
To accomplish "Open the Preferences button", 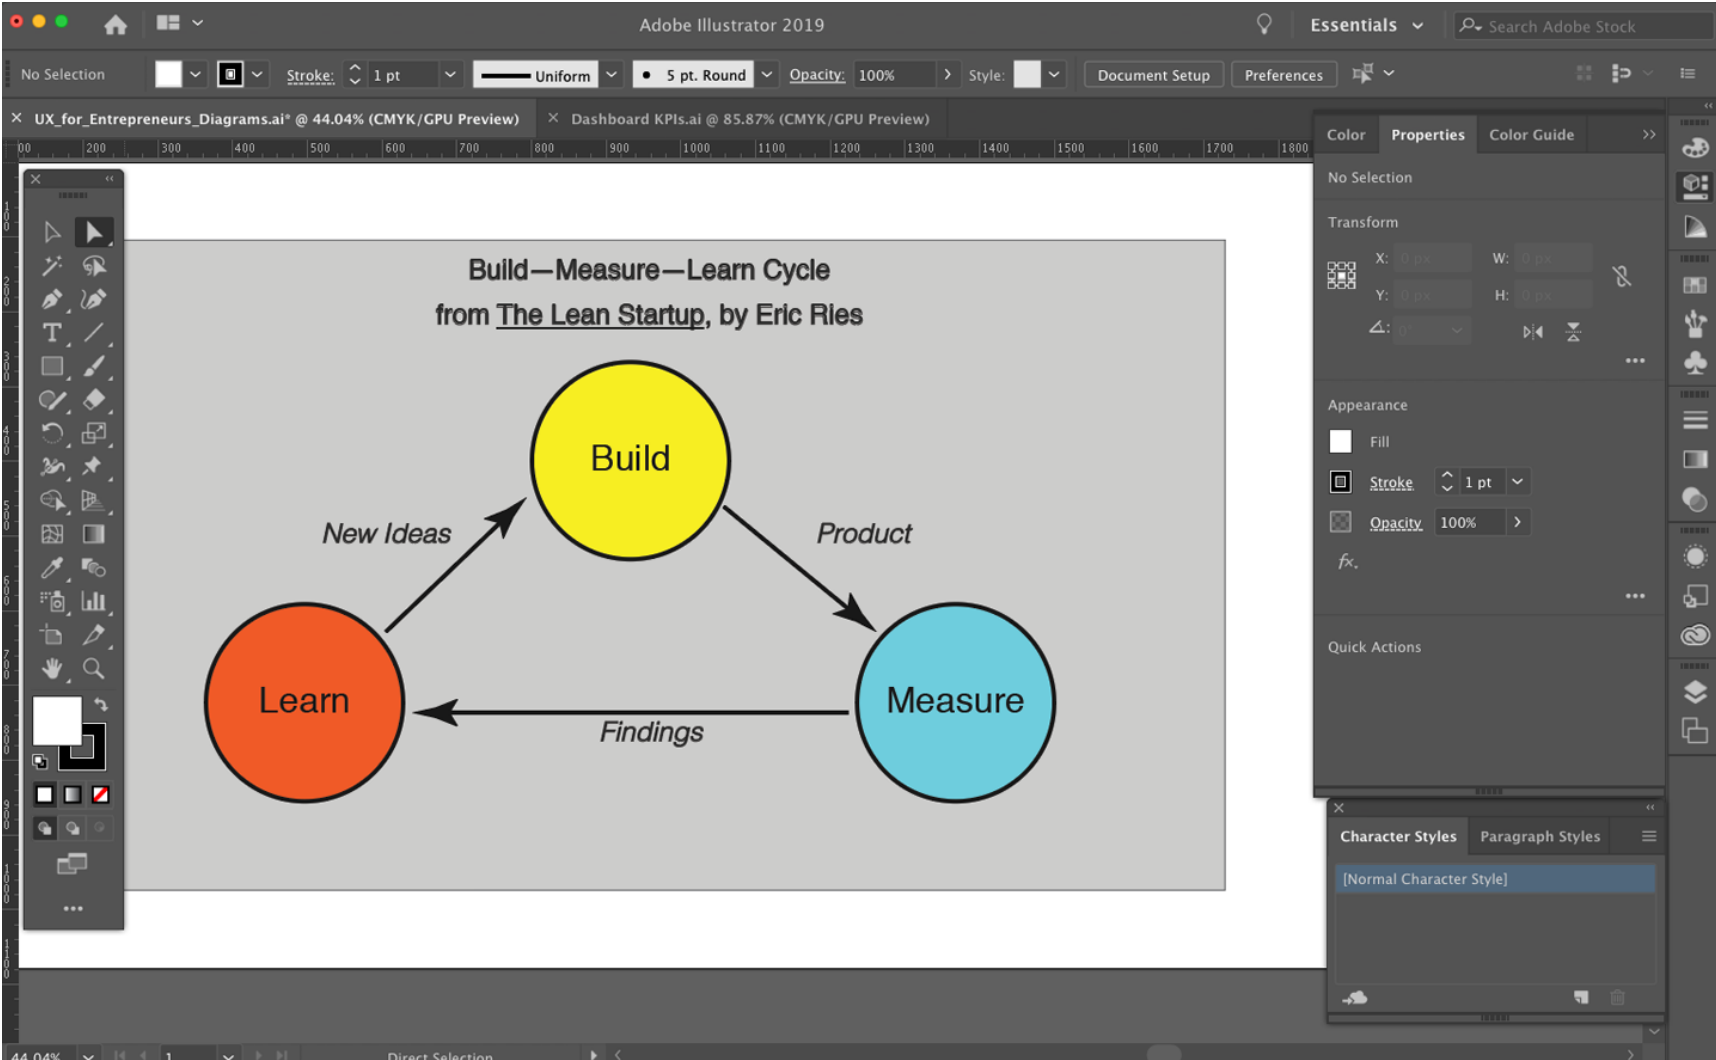I will click(1284, 75).
